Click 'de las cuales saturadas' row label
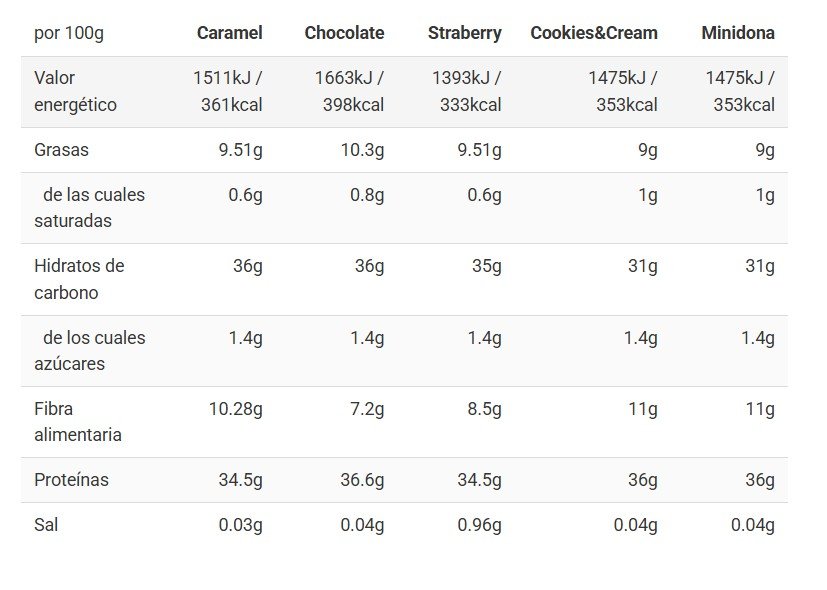The width and height of the screenshot is (827, 590). pos(89,208)
